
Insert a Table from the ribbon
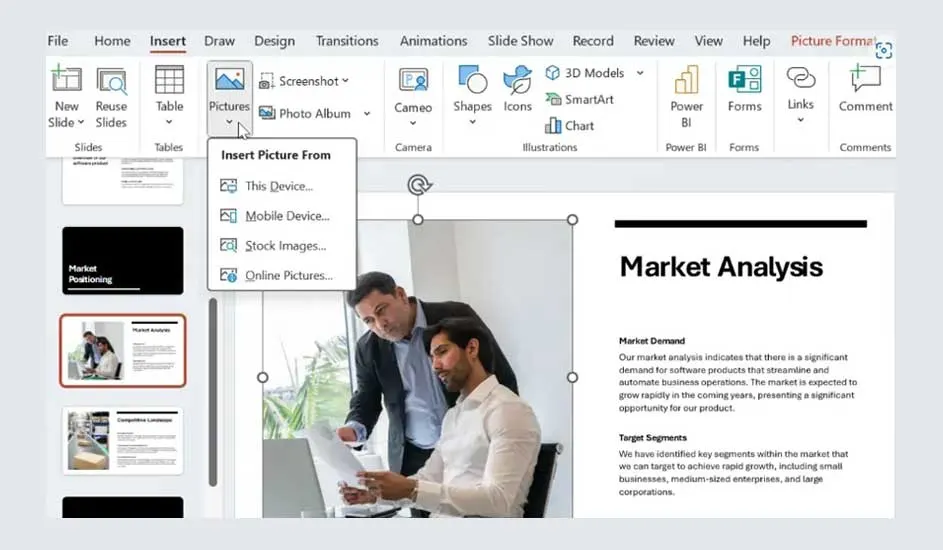coord(169,81)
